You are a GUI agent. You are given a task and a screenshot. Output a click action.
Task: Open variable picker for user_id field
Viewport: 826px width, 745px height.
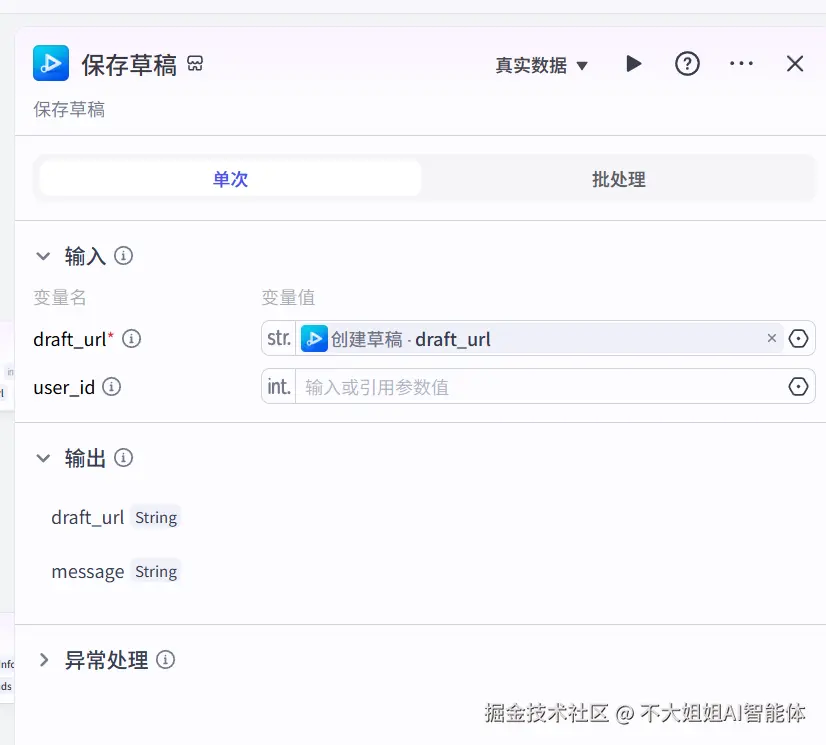tap(798, 387)
